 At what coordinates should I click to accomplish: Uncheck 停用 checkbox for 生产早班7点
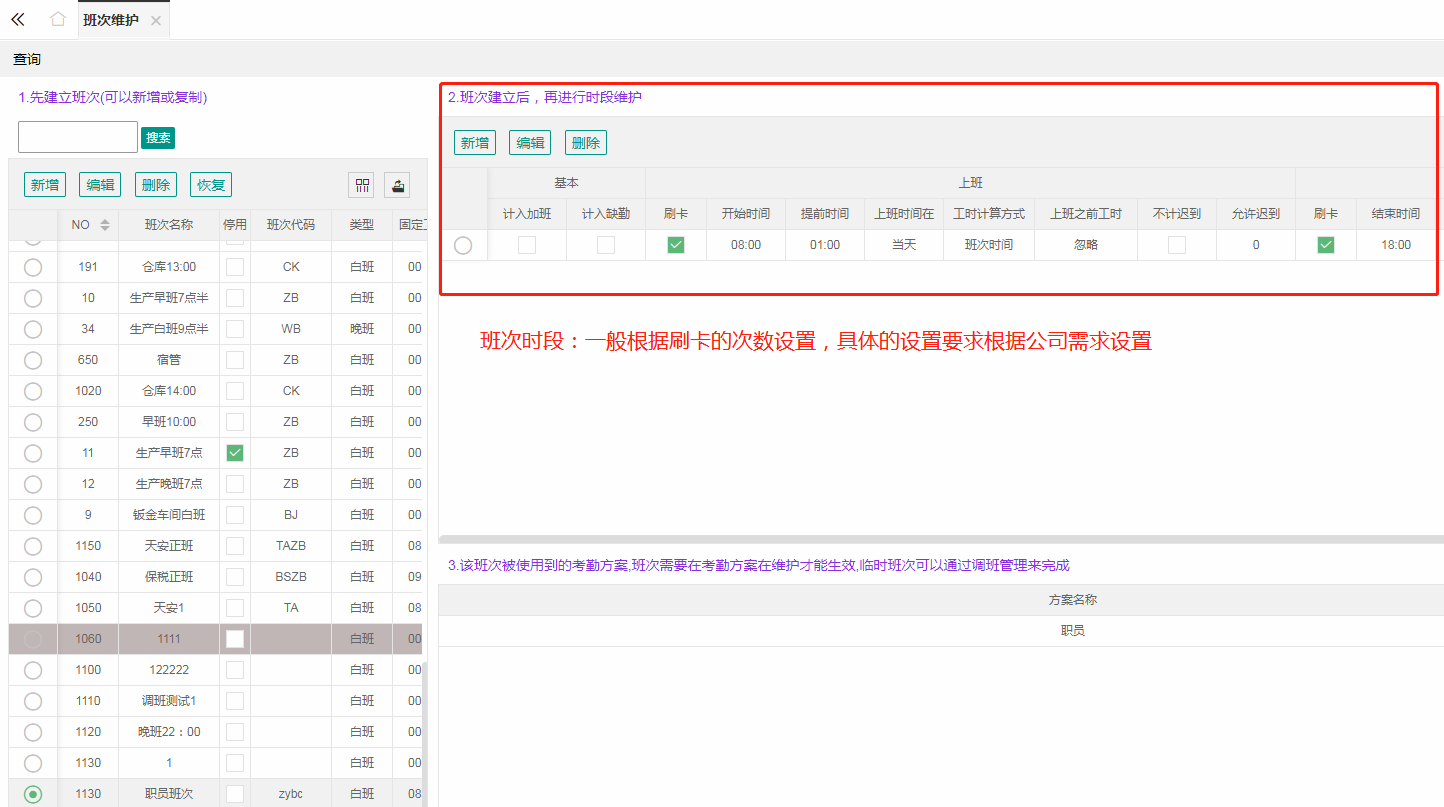pyautogui.click(x=235, y=453)
